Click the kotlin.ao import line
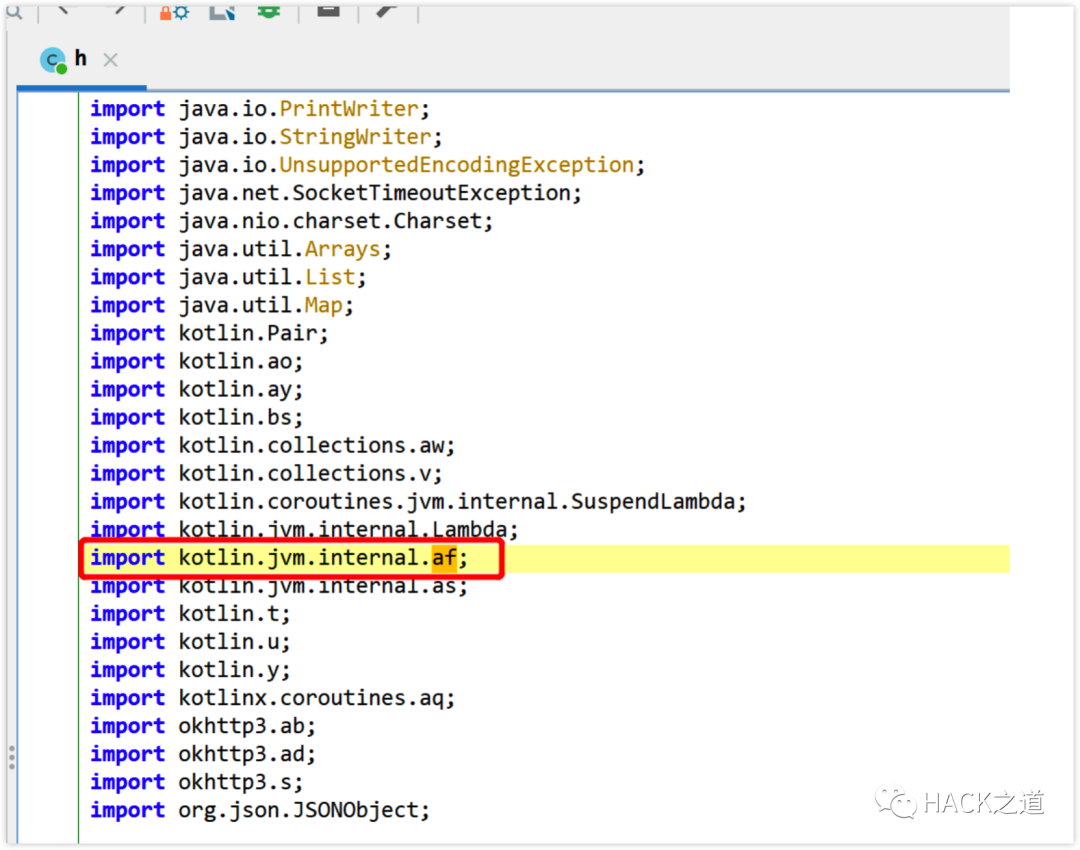The width and height of the screenshot is (1080, 850). click(x=197, y=362)
